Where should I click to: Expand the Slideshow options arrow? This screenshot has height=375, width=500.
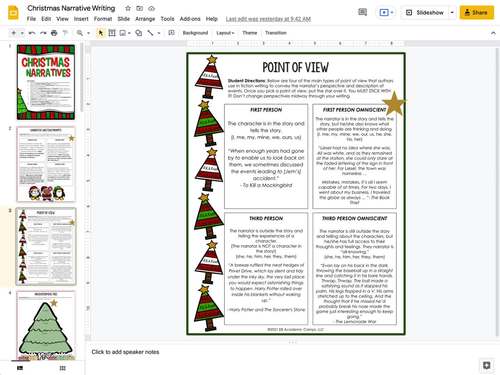pos(452,12)
